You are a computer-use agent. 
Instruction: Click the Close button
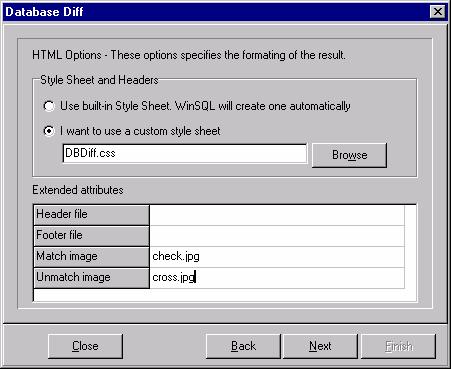tap(85, 346)
